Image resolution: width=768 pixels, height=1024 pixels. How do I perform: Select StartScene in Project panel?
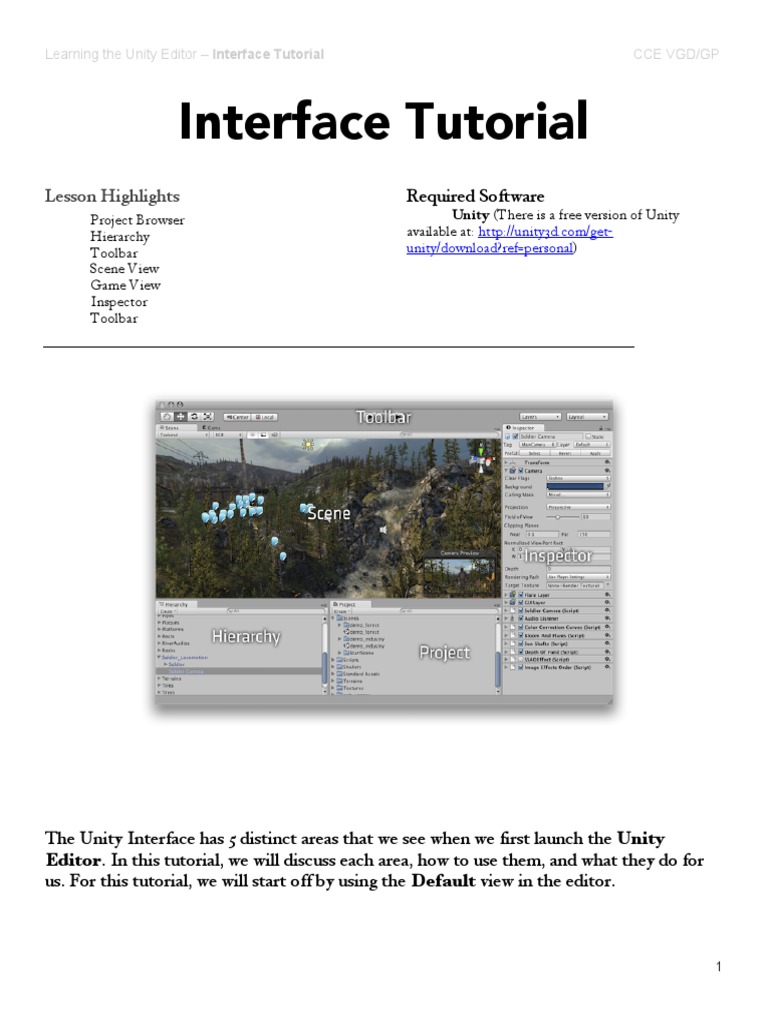pyautogui.click(x=359, y=653)
